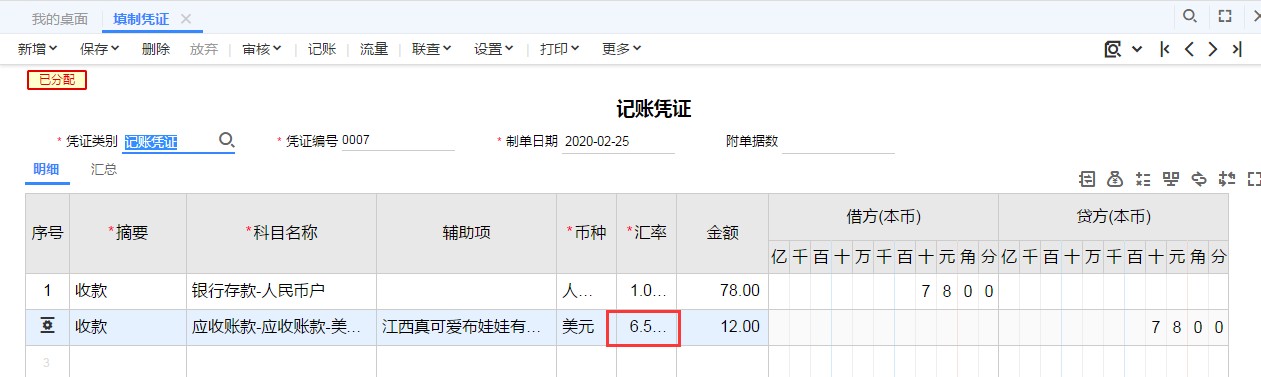
Task: Switch to the 汇总 tab
Action: pyautogui.click(x=104, y=170)
